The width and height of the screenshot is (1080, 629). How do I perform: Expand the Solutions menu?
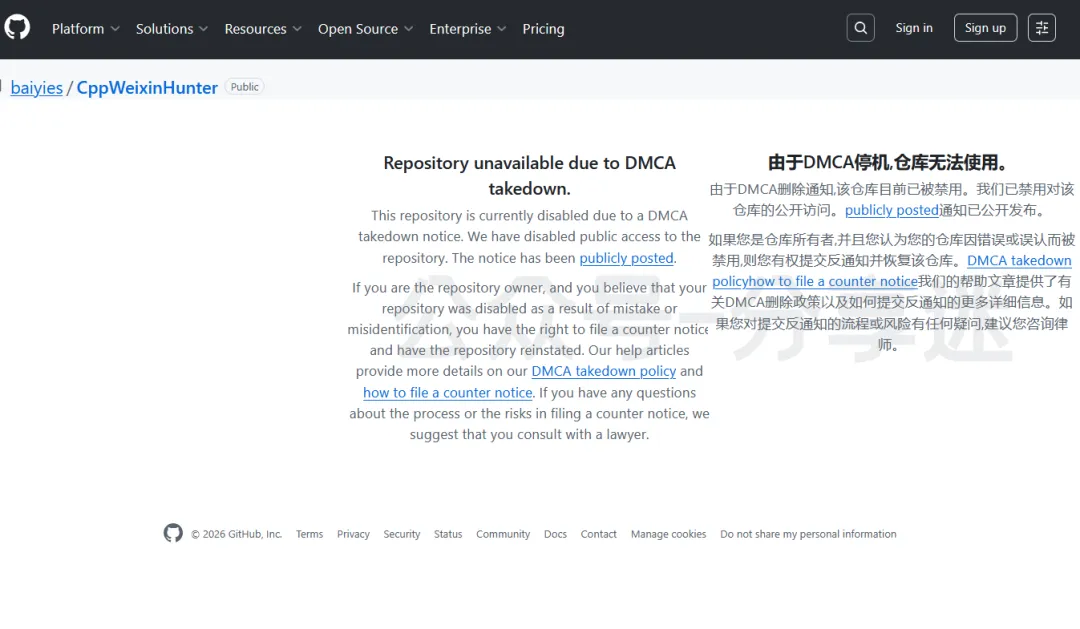coord(172,29)
